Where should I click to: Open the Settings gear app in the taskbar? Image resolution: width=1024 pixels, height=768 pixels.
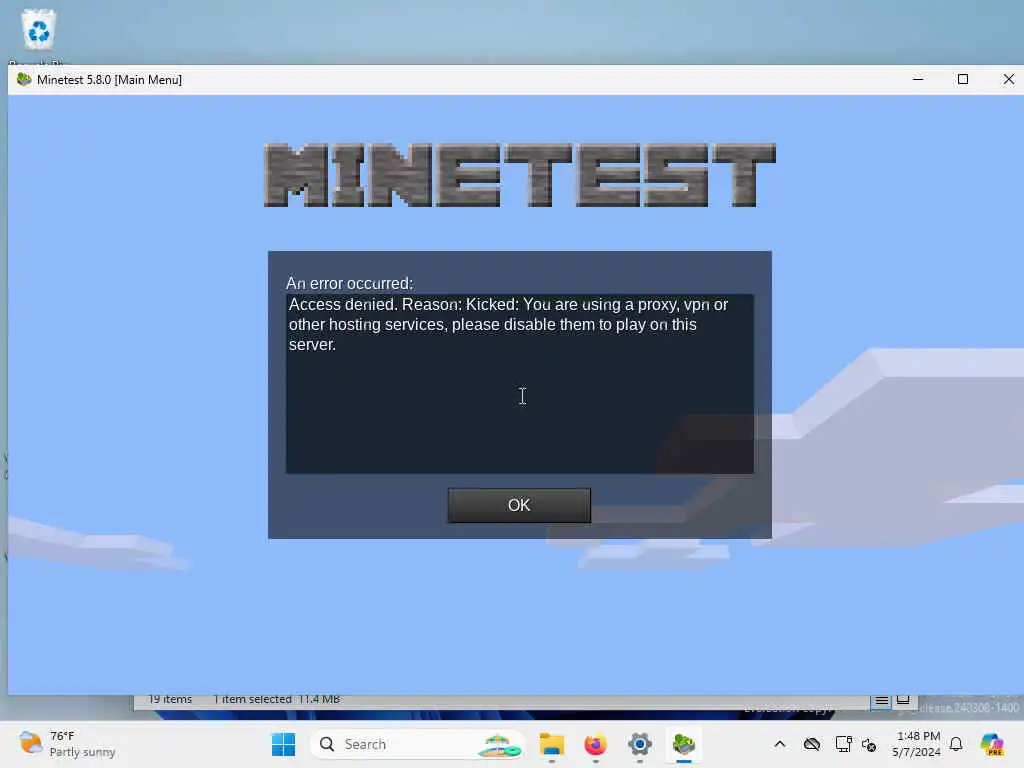640,744
